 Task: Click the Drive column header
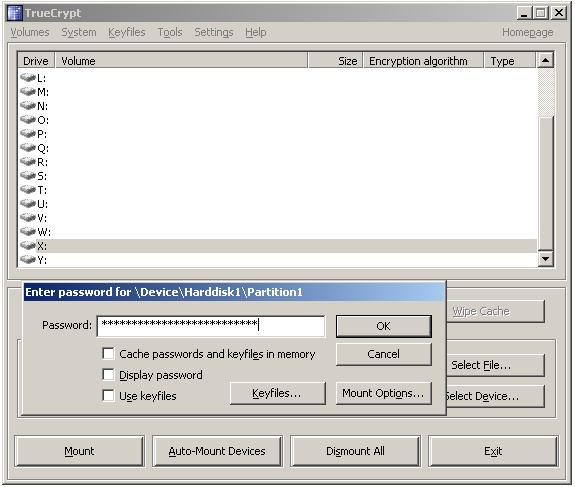coord(36,61)
